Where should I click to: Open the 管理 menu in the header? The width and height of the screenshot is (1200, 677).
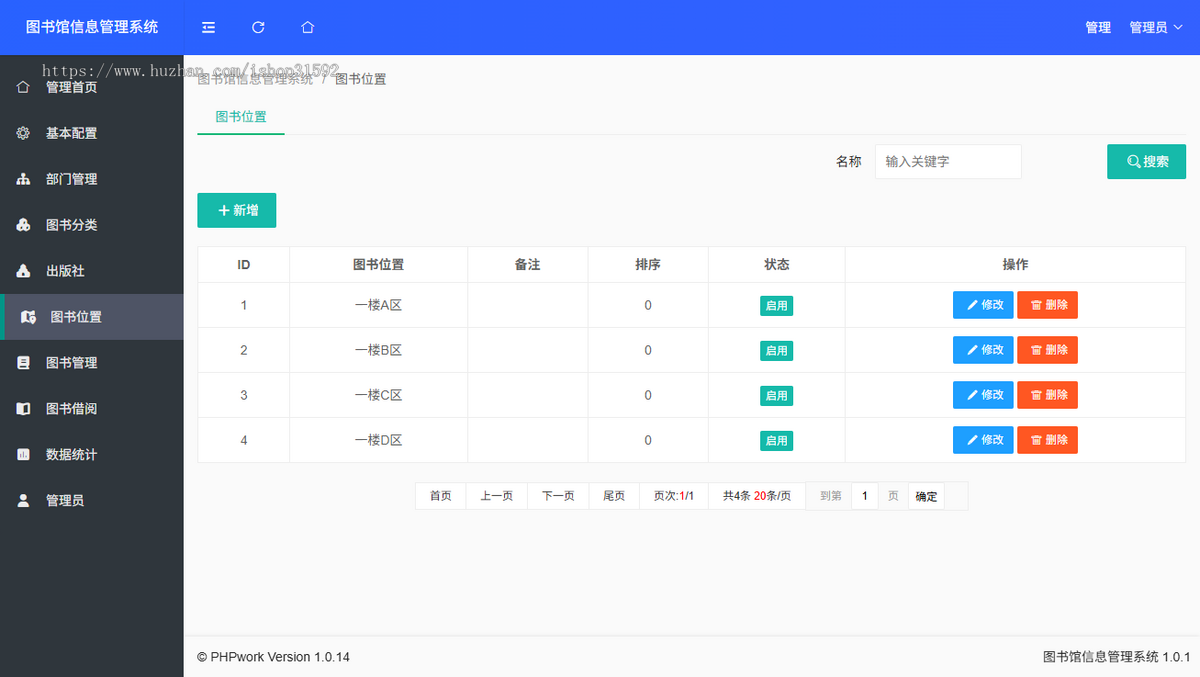1097,27
